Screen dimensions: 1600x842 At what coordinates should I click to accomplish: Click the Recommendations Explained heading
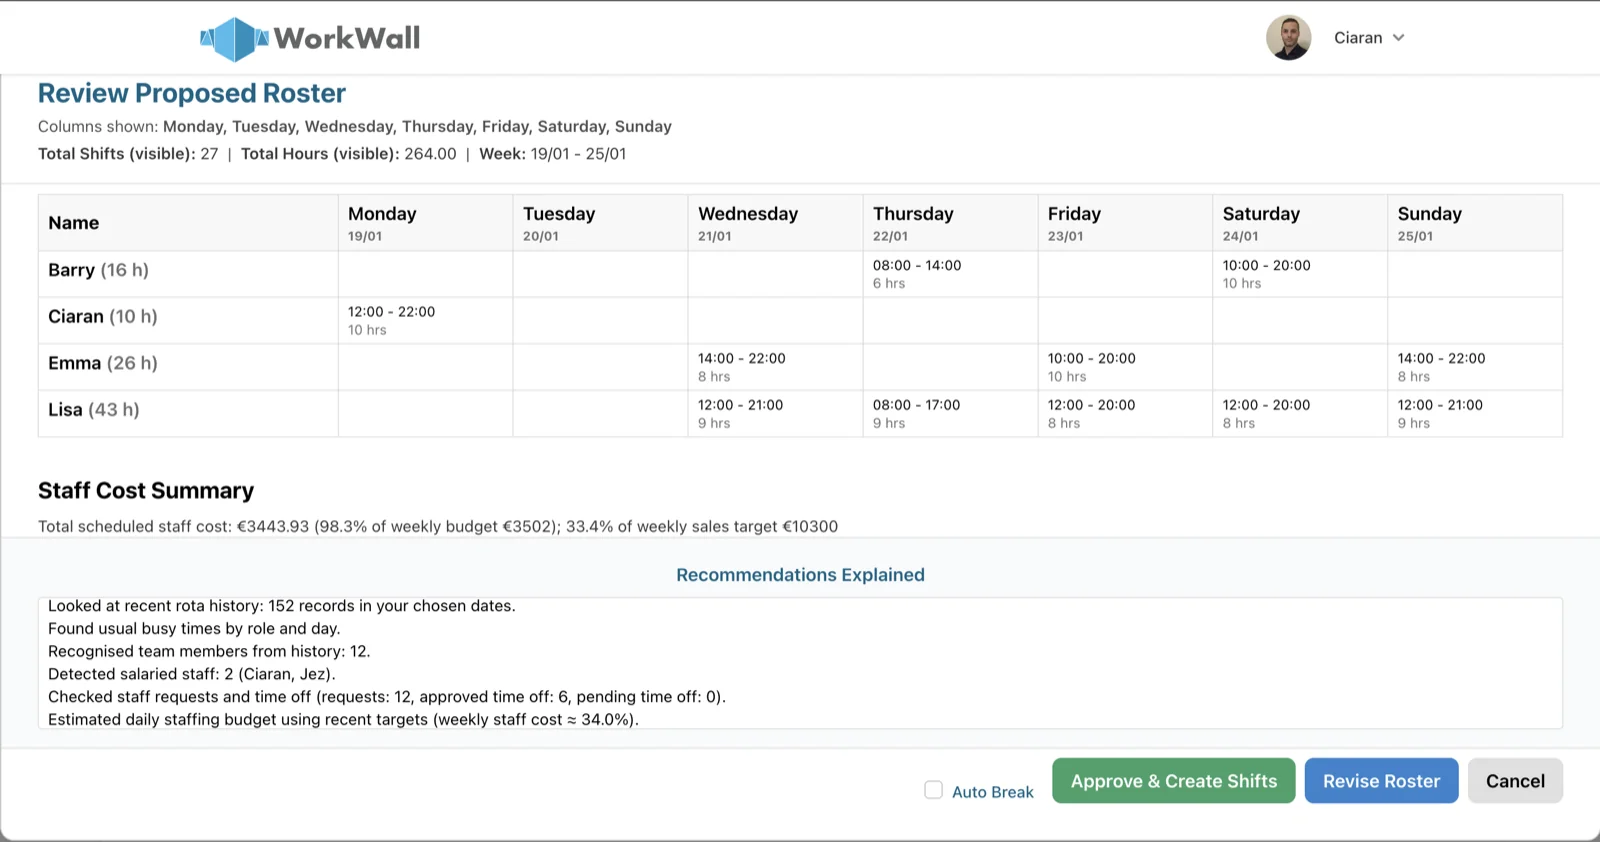[800, 575]
